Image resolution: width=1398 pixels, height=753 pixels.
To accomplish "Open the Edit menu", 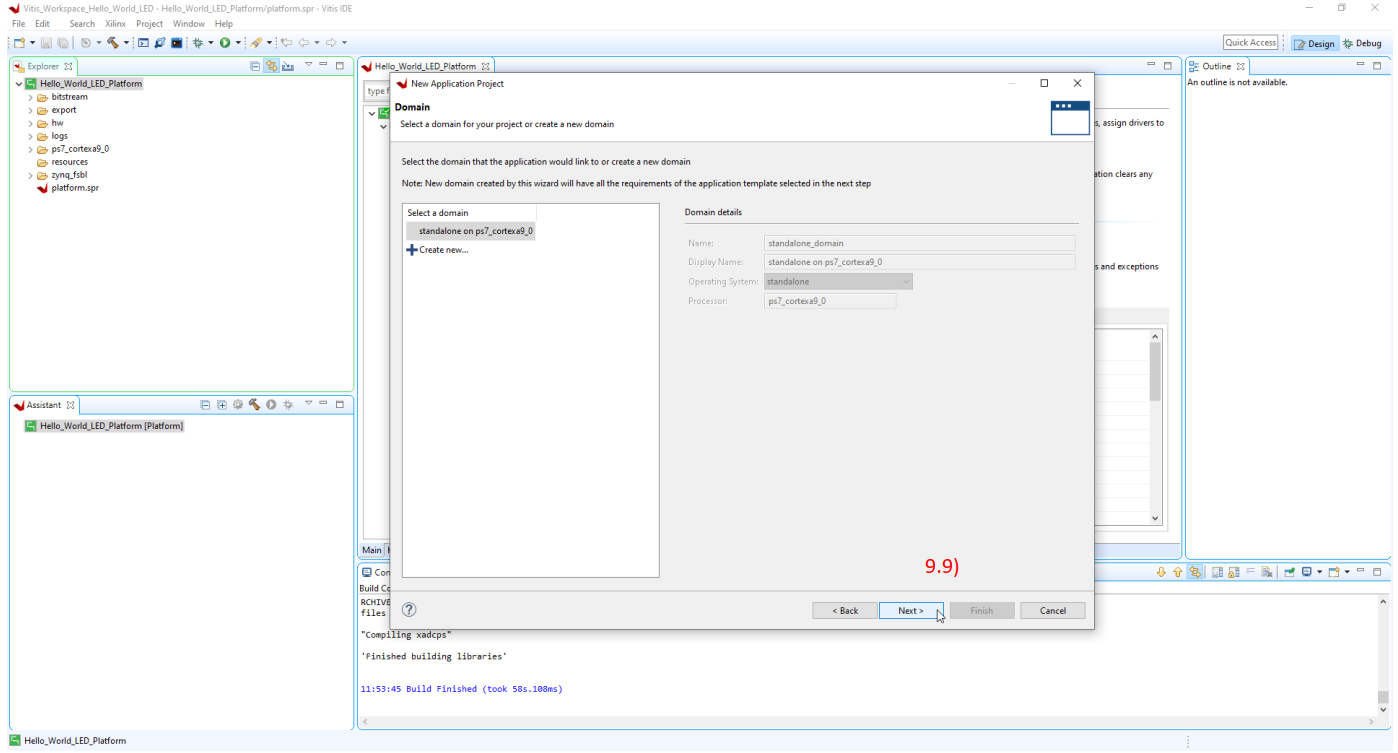I will (42, 24).
